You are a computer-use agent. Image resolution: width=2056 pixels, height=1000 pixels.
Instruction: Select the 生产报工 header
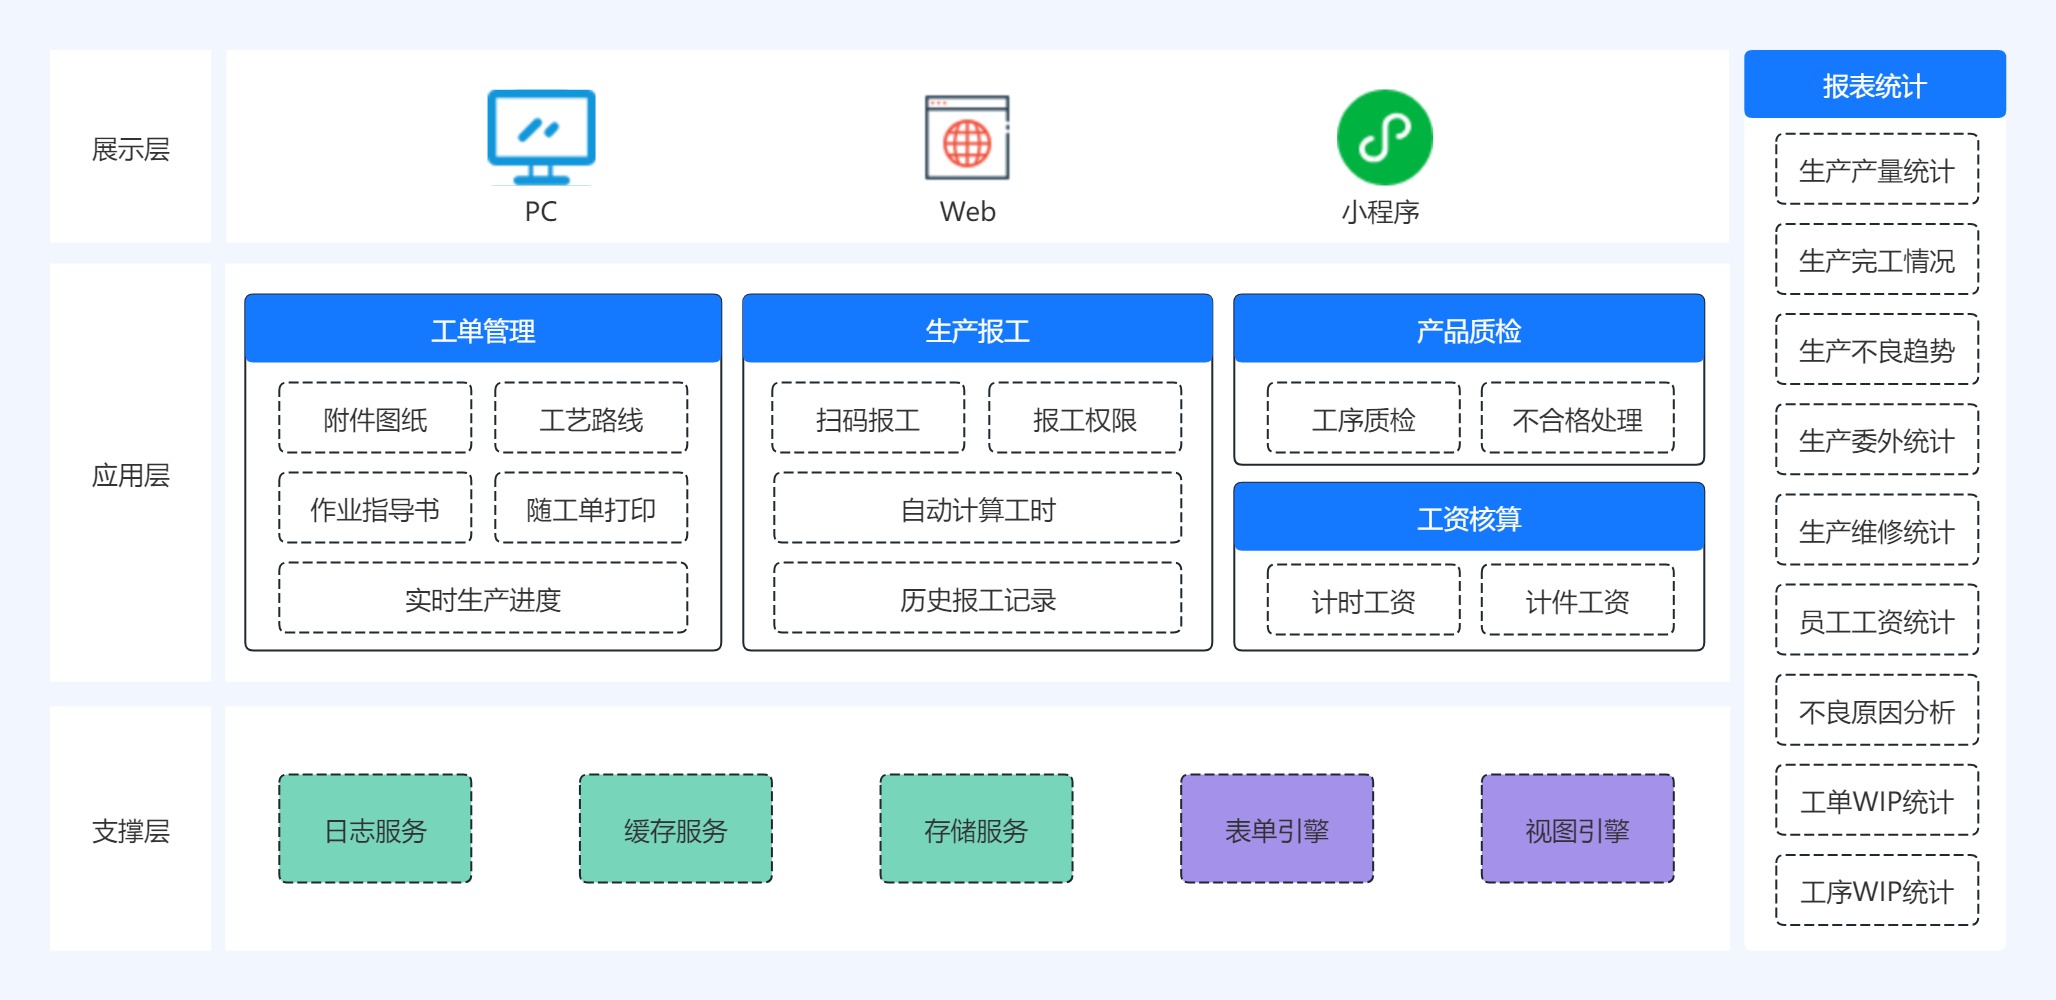pyautogui.click(x=977, y=329)
